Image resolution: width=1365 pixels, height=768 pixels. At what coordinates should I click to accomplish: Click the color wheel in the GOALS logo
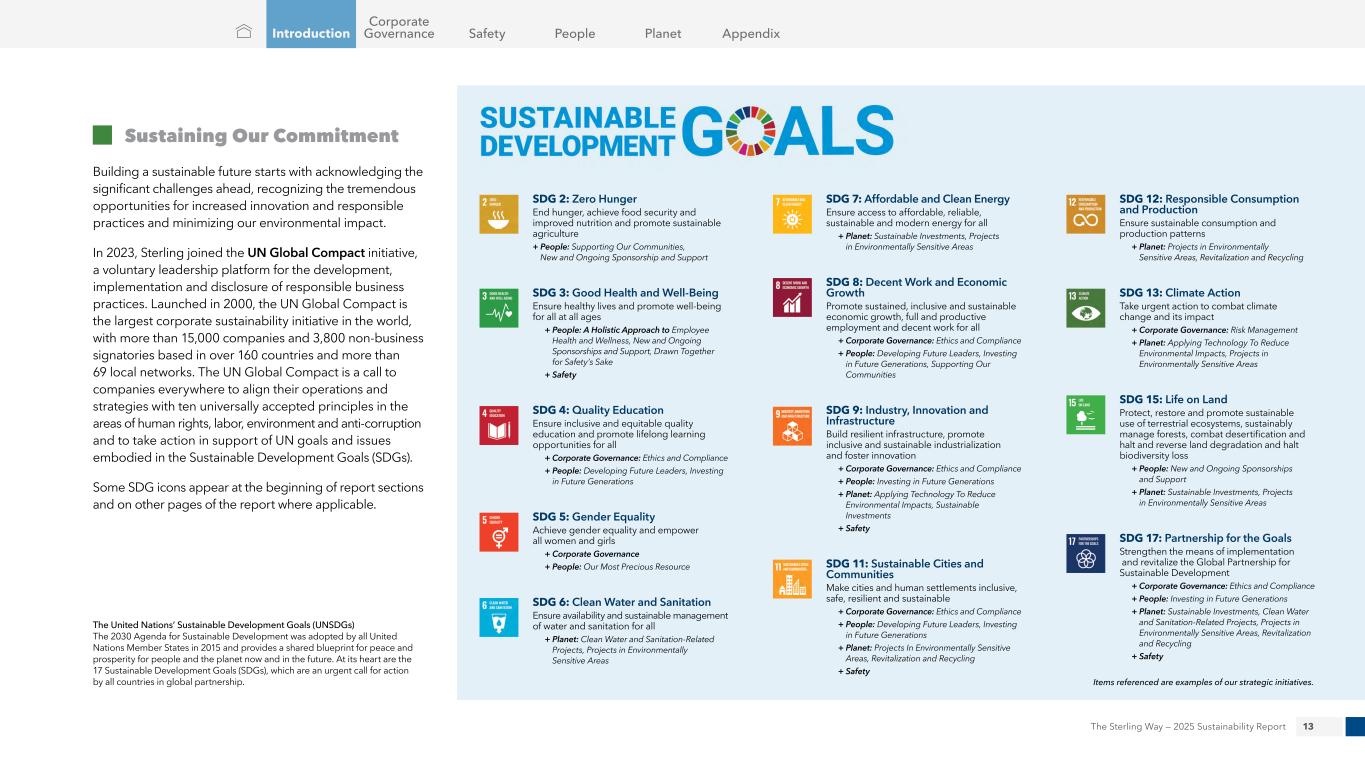pos(750,133)
